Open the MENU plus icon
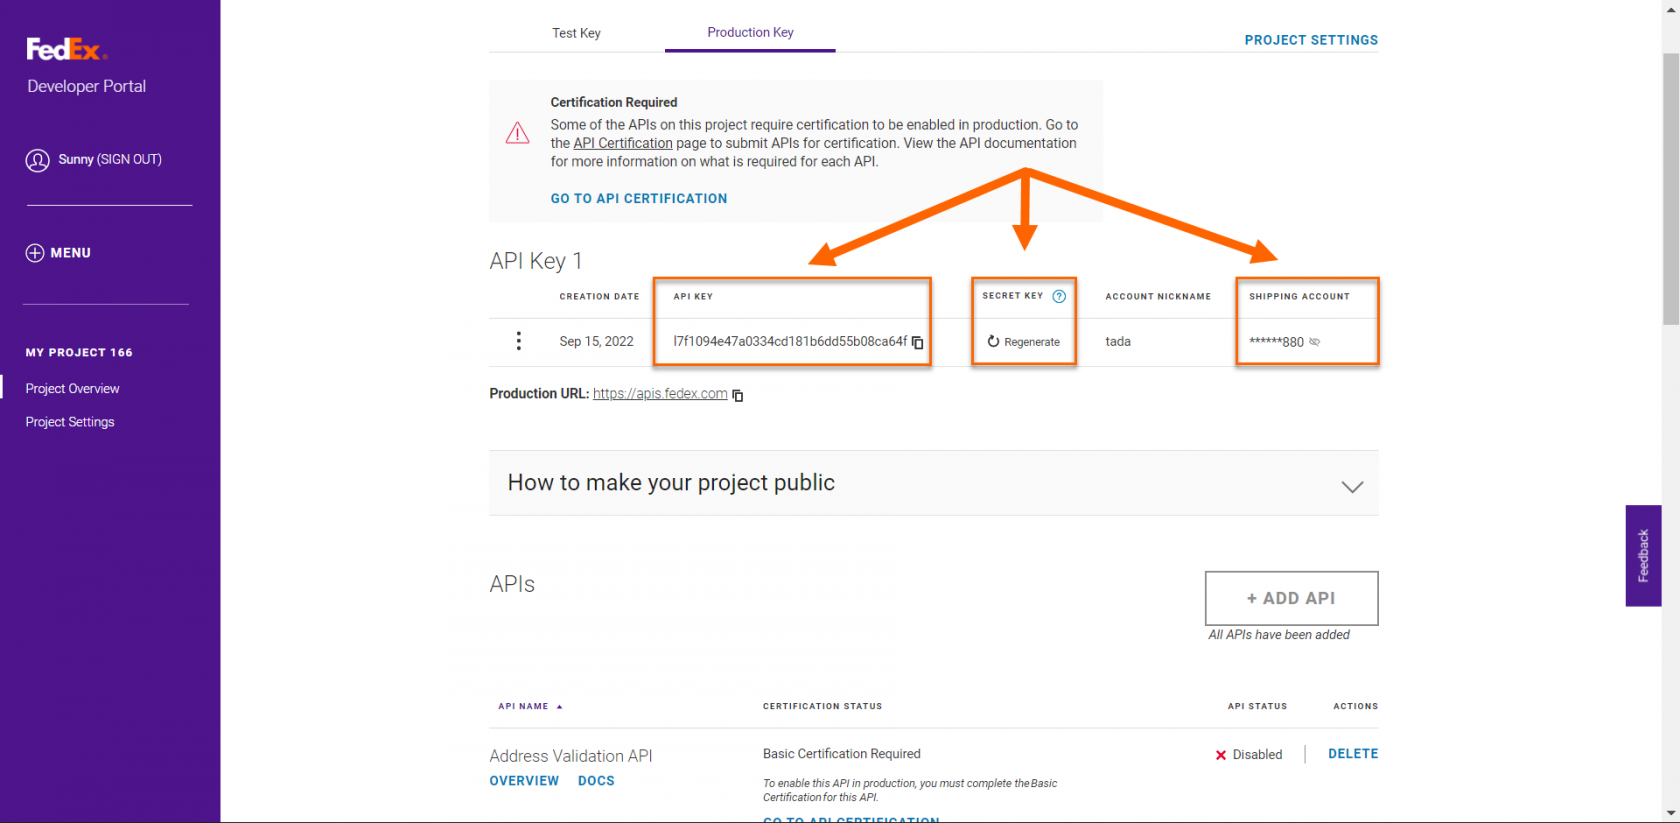The width and height of the screenshot is (1680, 823). pyautogui.click(x=35, y=253)
